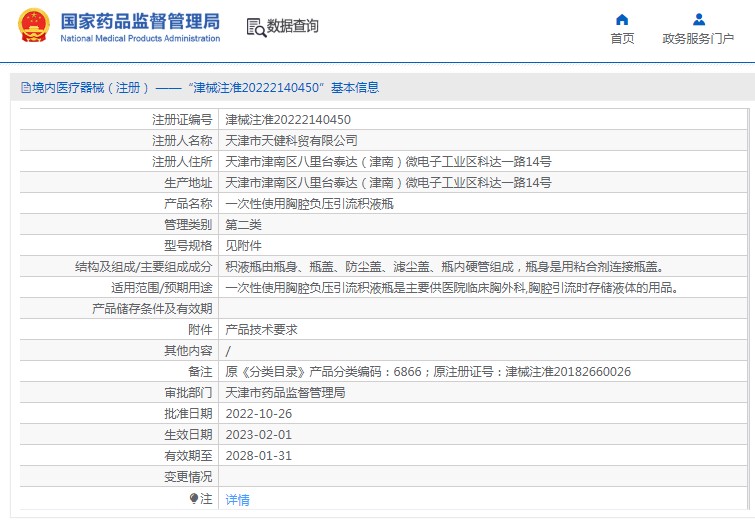Open the 详情 link
The image size is (755, 527).
237,500
